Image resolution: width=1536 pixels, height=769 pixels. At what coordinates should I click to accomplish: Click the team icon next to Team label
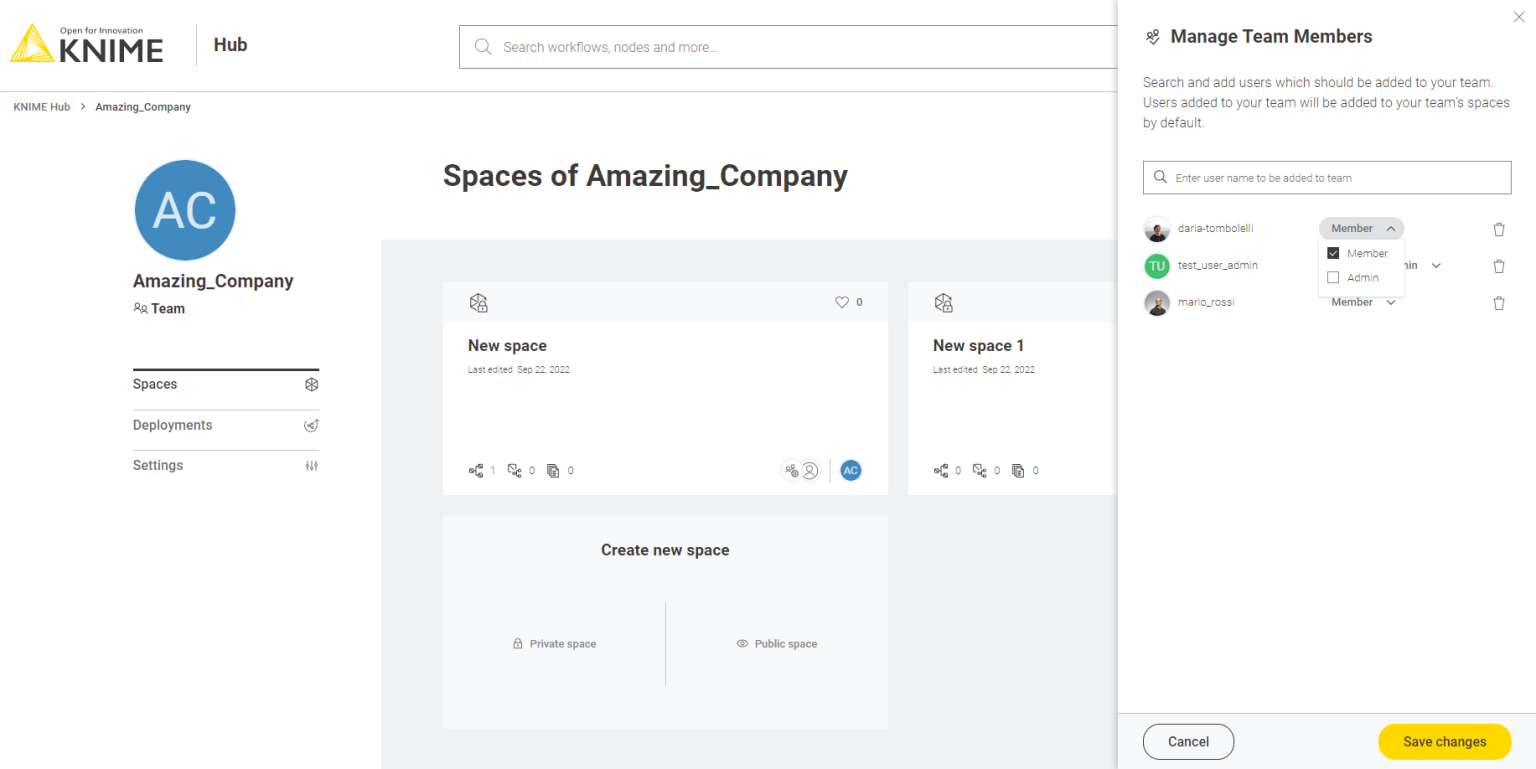pos(140,309)
